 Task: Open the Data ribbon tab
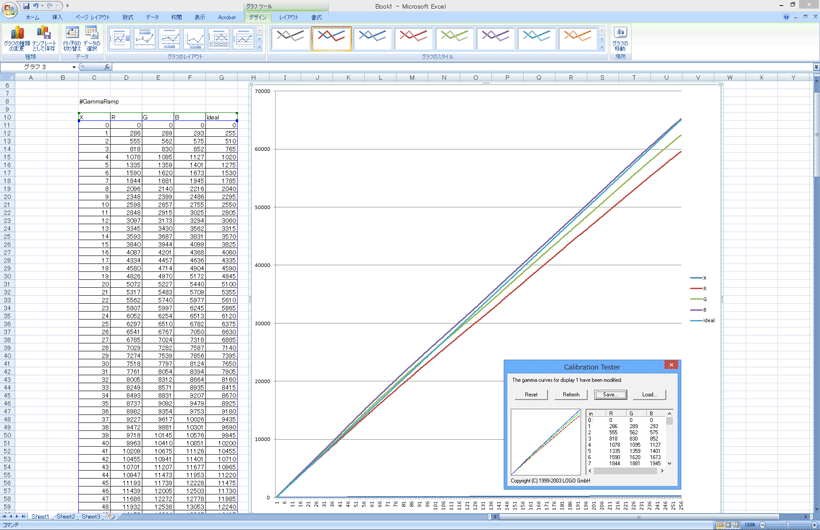[x=152, y=17]
